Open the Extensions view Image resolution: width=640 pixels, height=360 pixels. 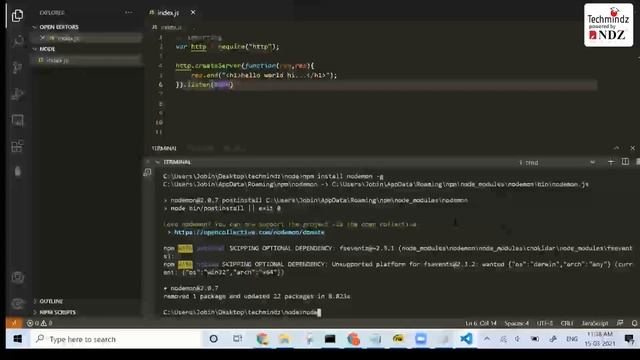pos(17,146)
